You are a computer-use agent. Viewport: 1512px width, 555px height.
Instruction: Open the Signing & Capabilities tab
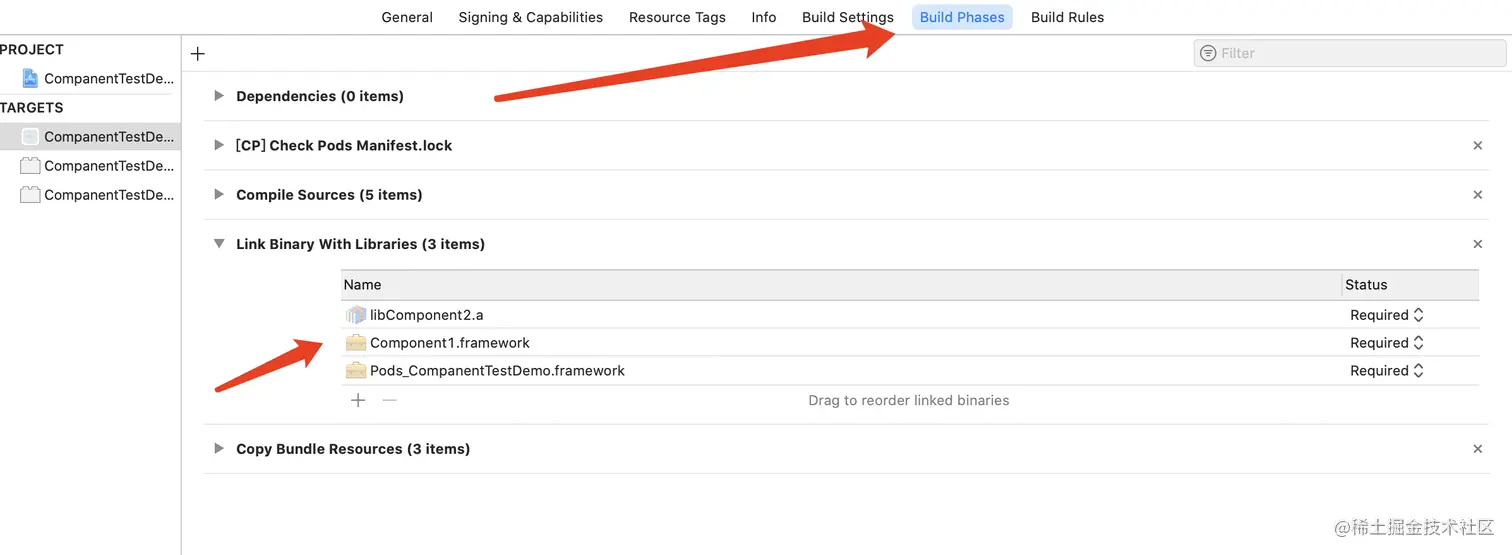pos(530,17)
